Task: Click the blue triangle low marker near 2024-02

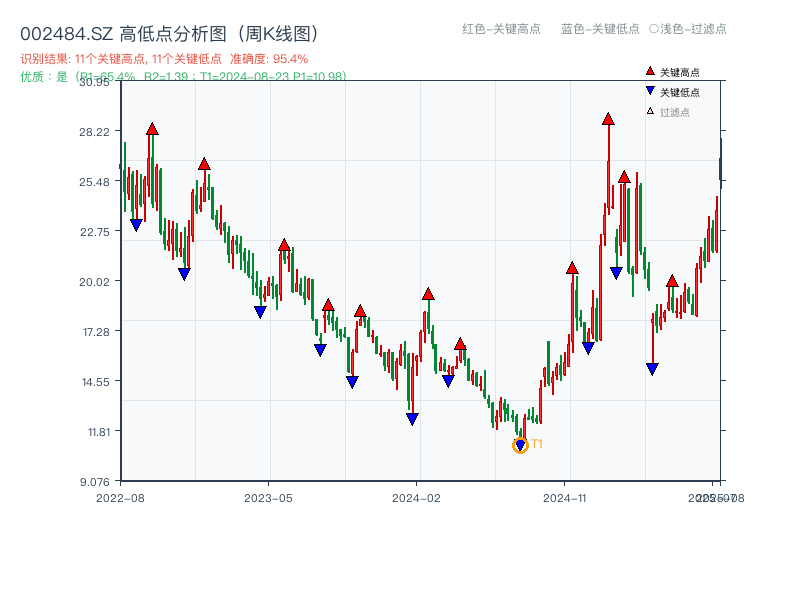Action: coord(412,418)
